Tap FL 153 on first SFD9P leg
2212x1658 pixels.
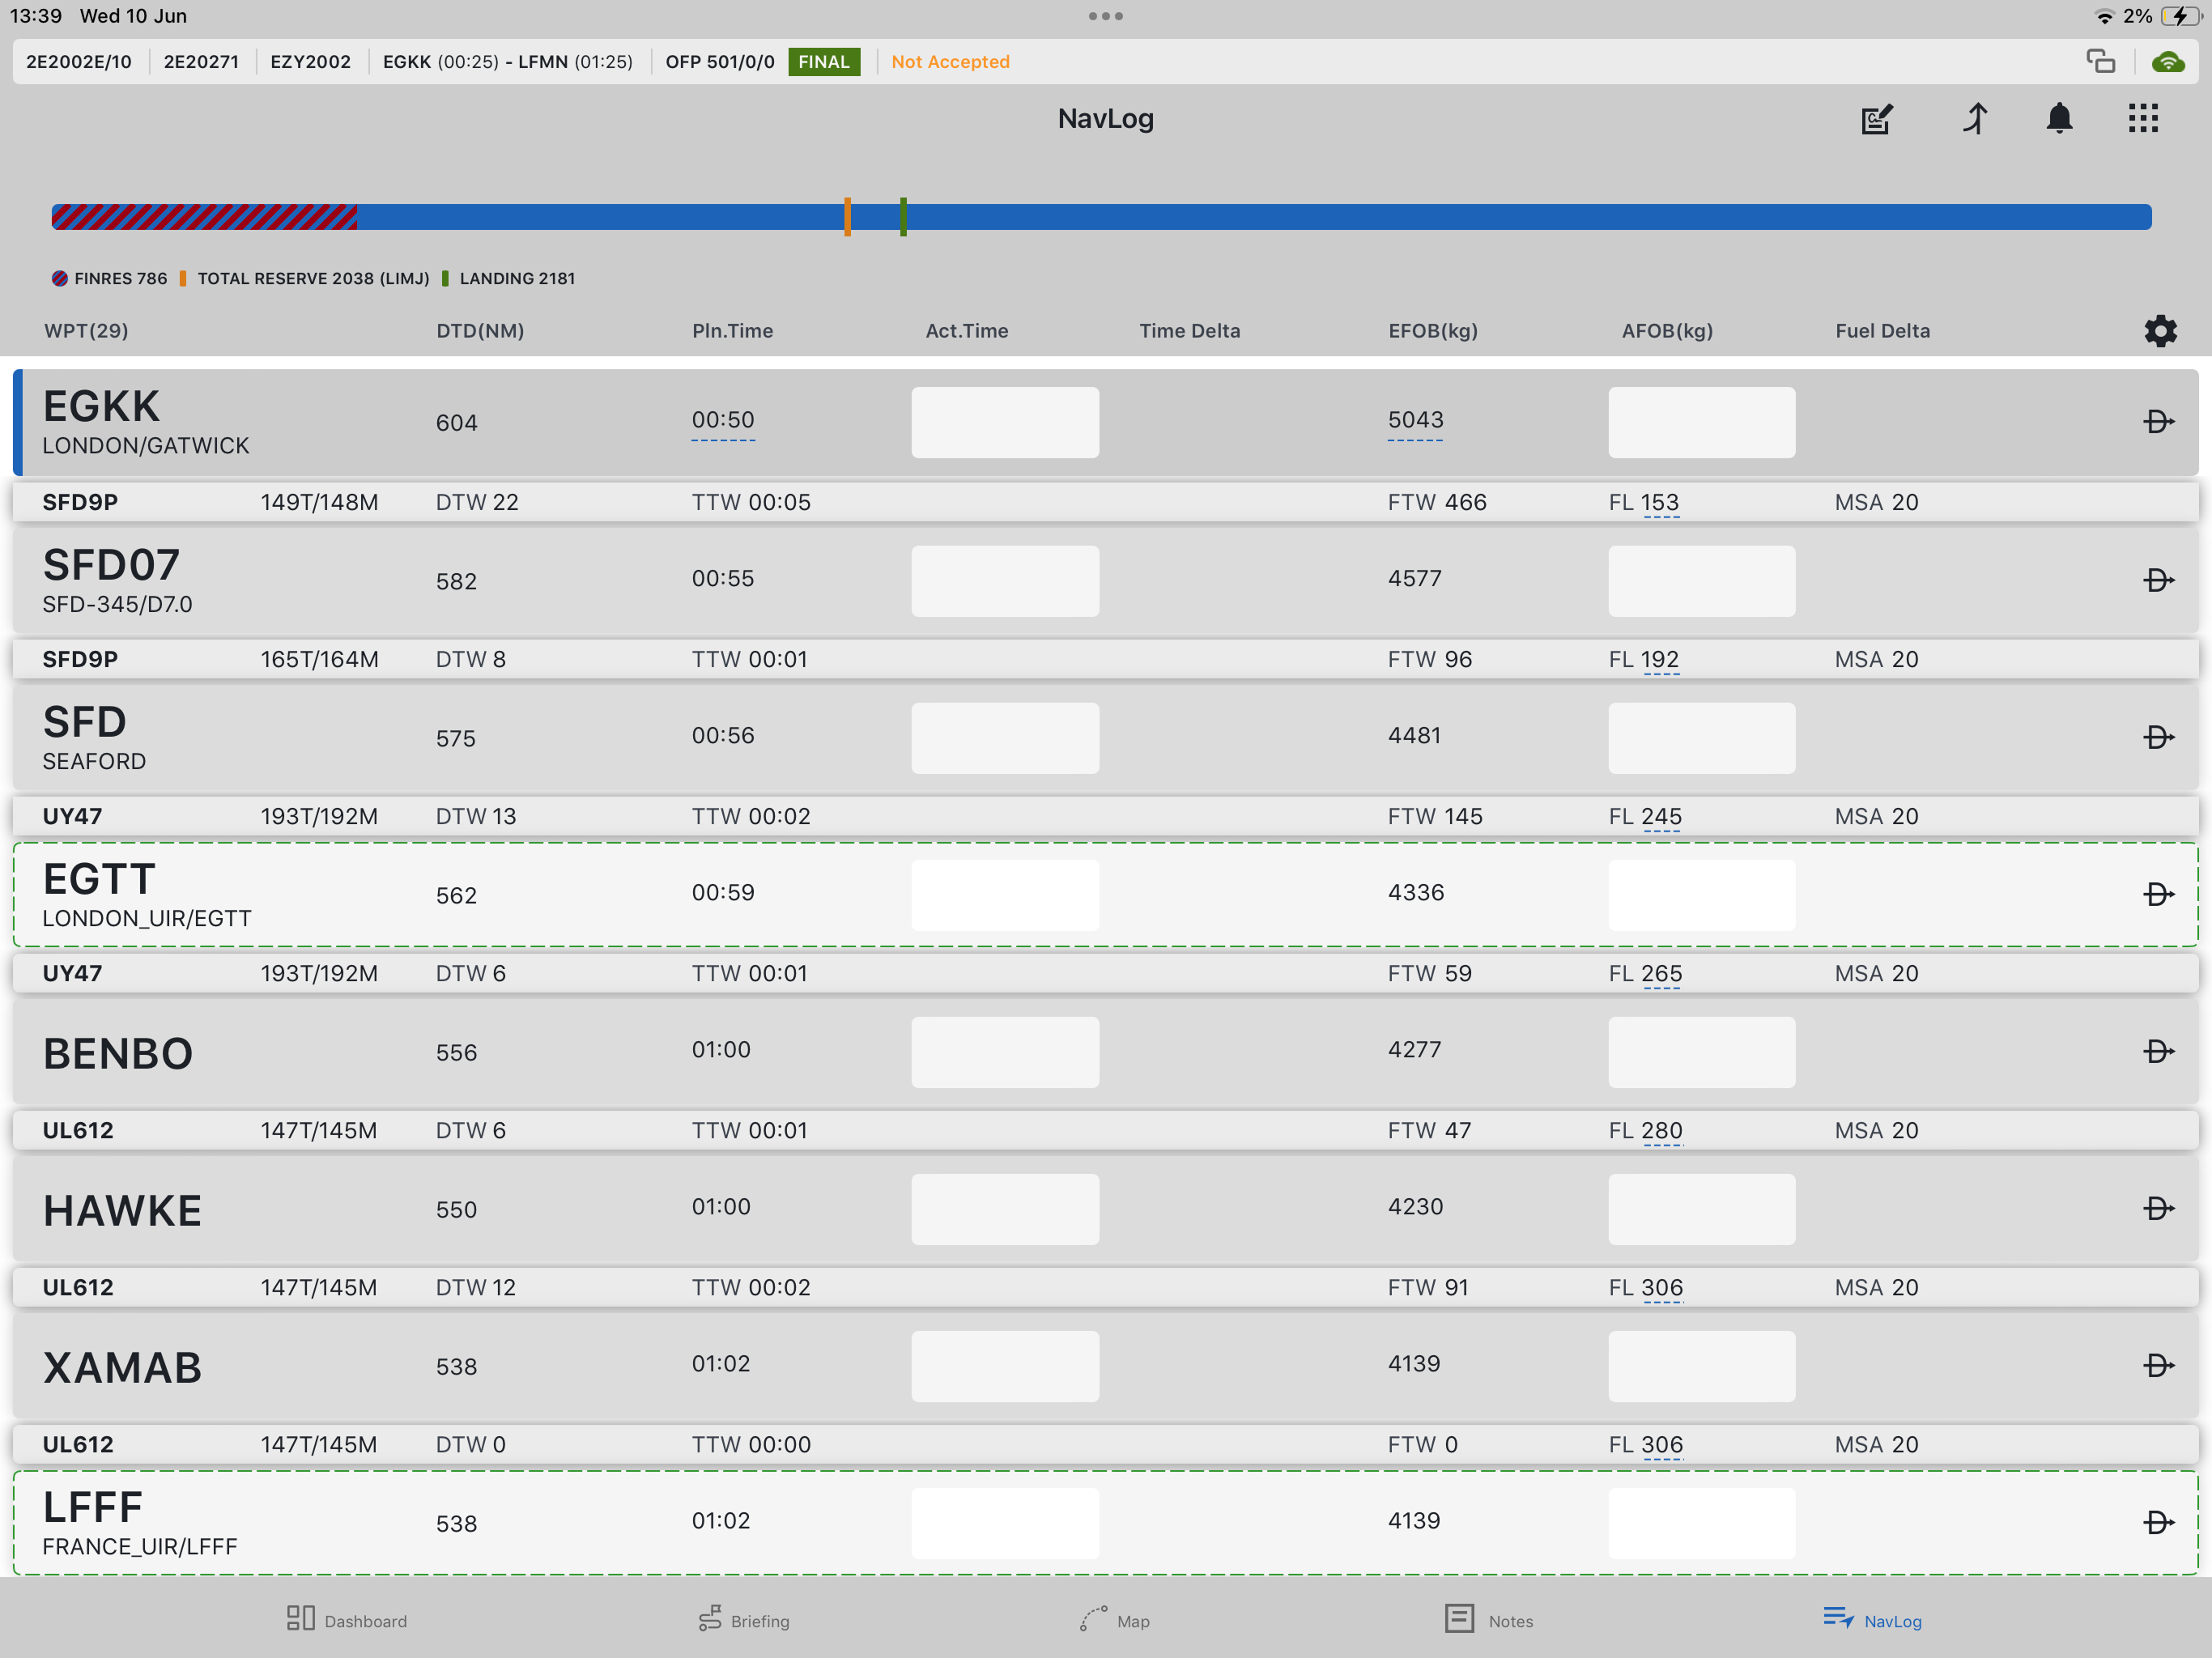click(1660, 502)
